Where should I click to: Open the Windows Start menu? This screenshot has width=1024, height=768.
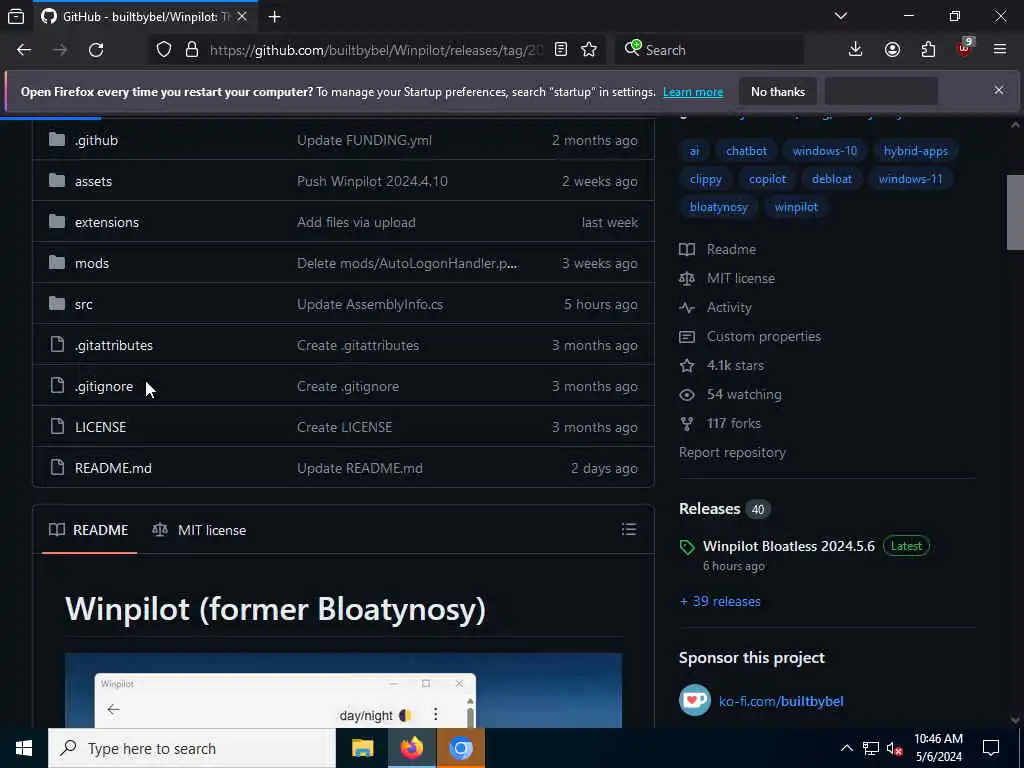point(24,748)
